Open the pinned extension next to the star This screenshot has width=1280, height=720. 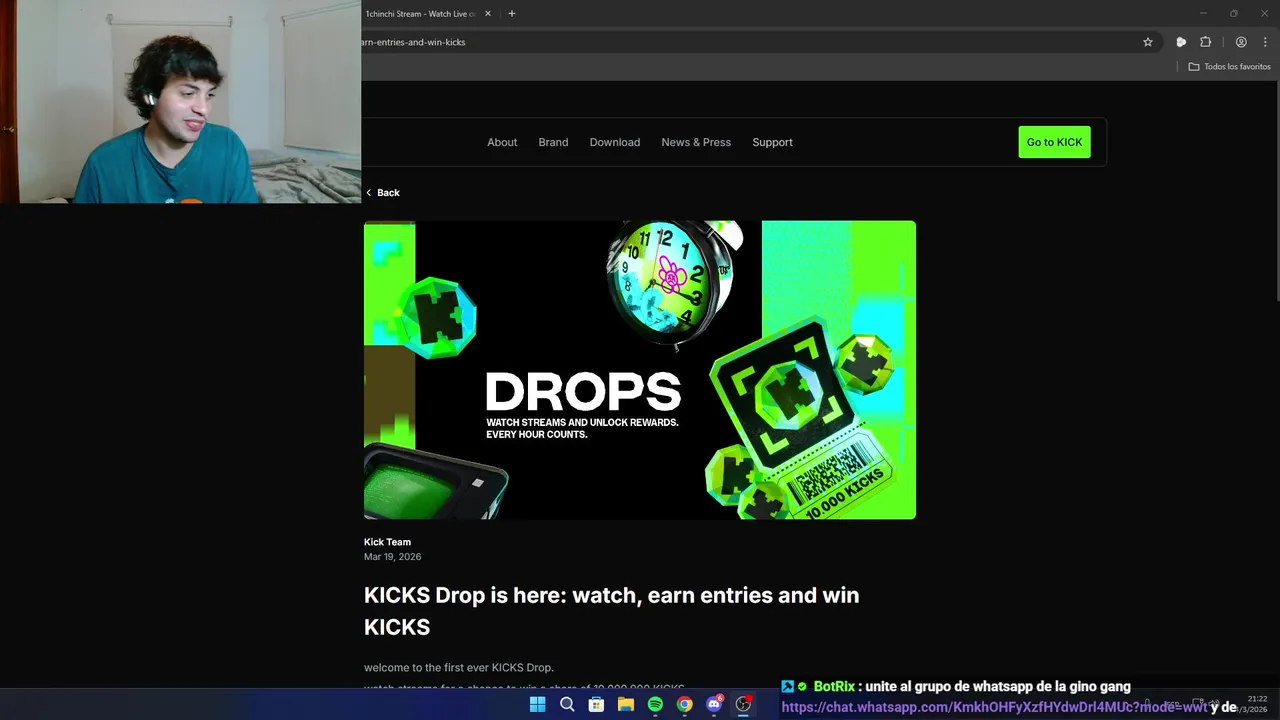coord(1181,42)
